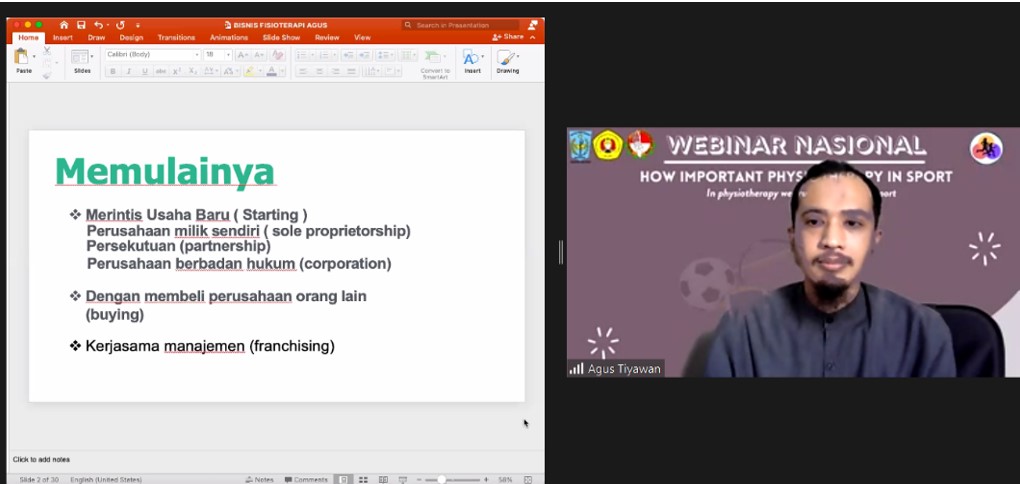Increase the list indent level
The width and height of the screenshot is (1020, 484).
[x=364, y=55]
